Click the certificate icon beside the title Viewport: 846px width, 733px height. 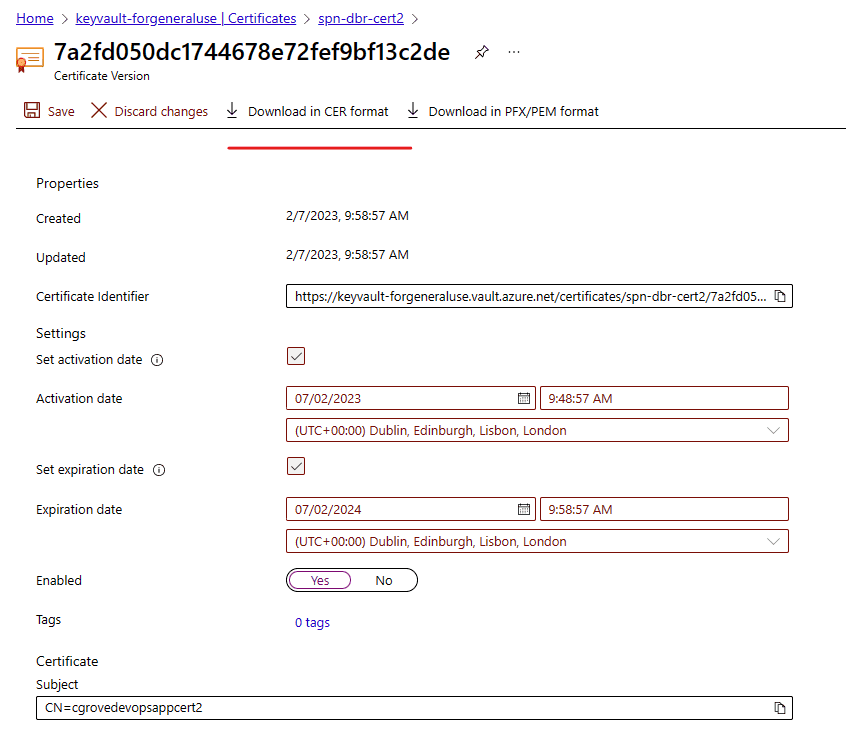(x=30, y=59)
